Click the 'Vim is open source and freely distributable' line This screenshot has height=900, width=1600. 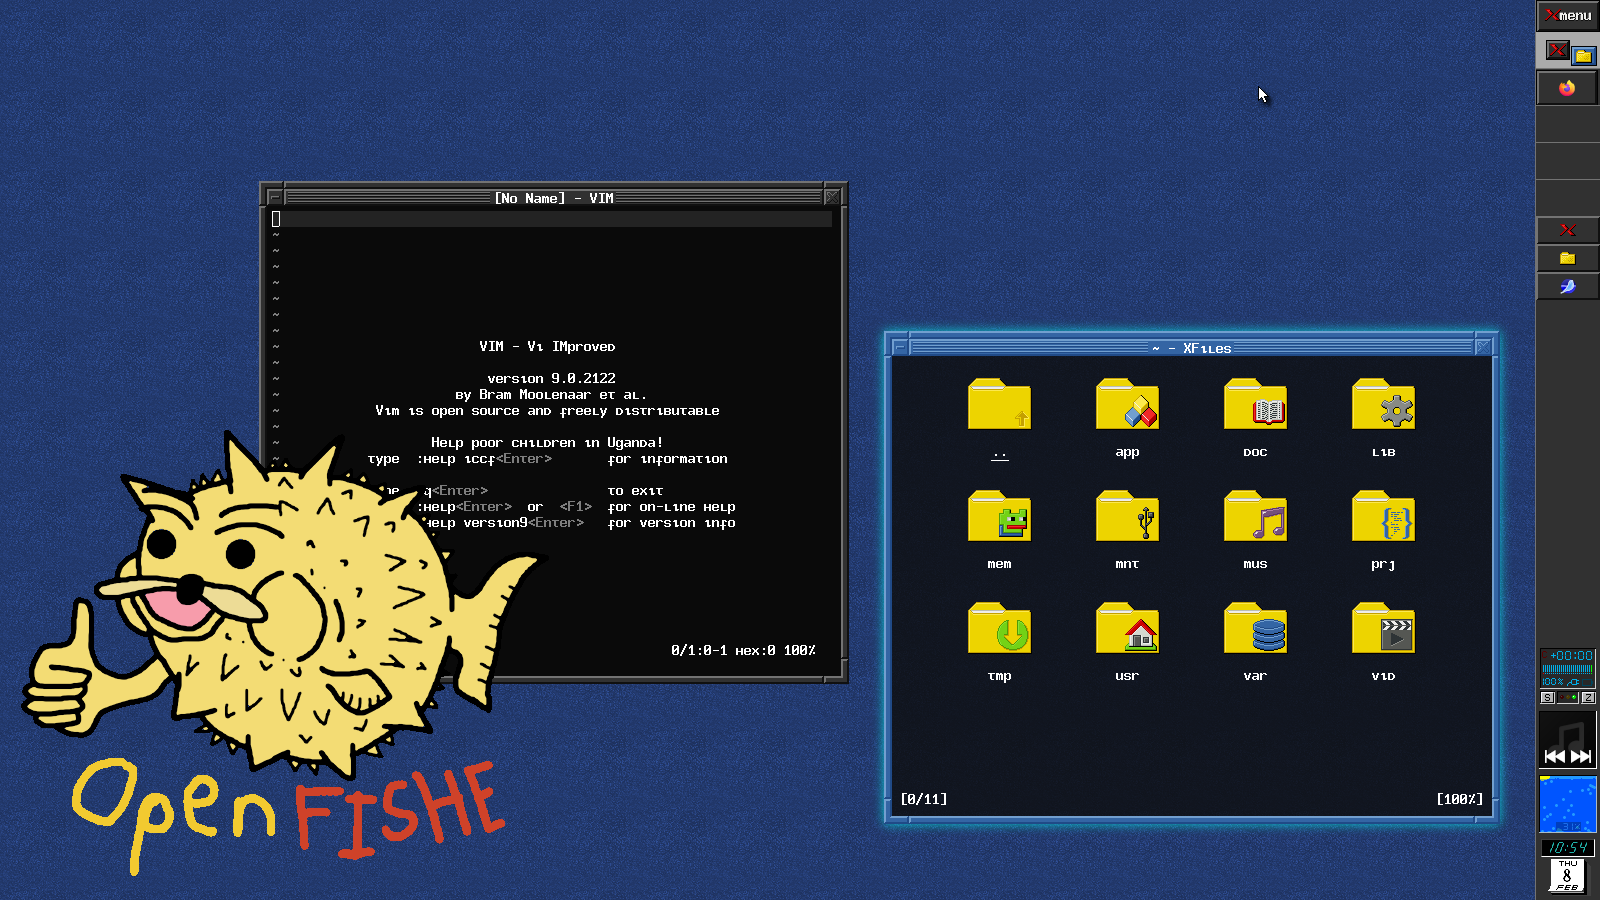tap(547, 411)
